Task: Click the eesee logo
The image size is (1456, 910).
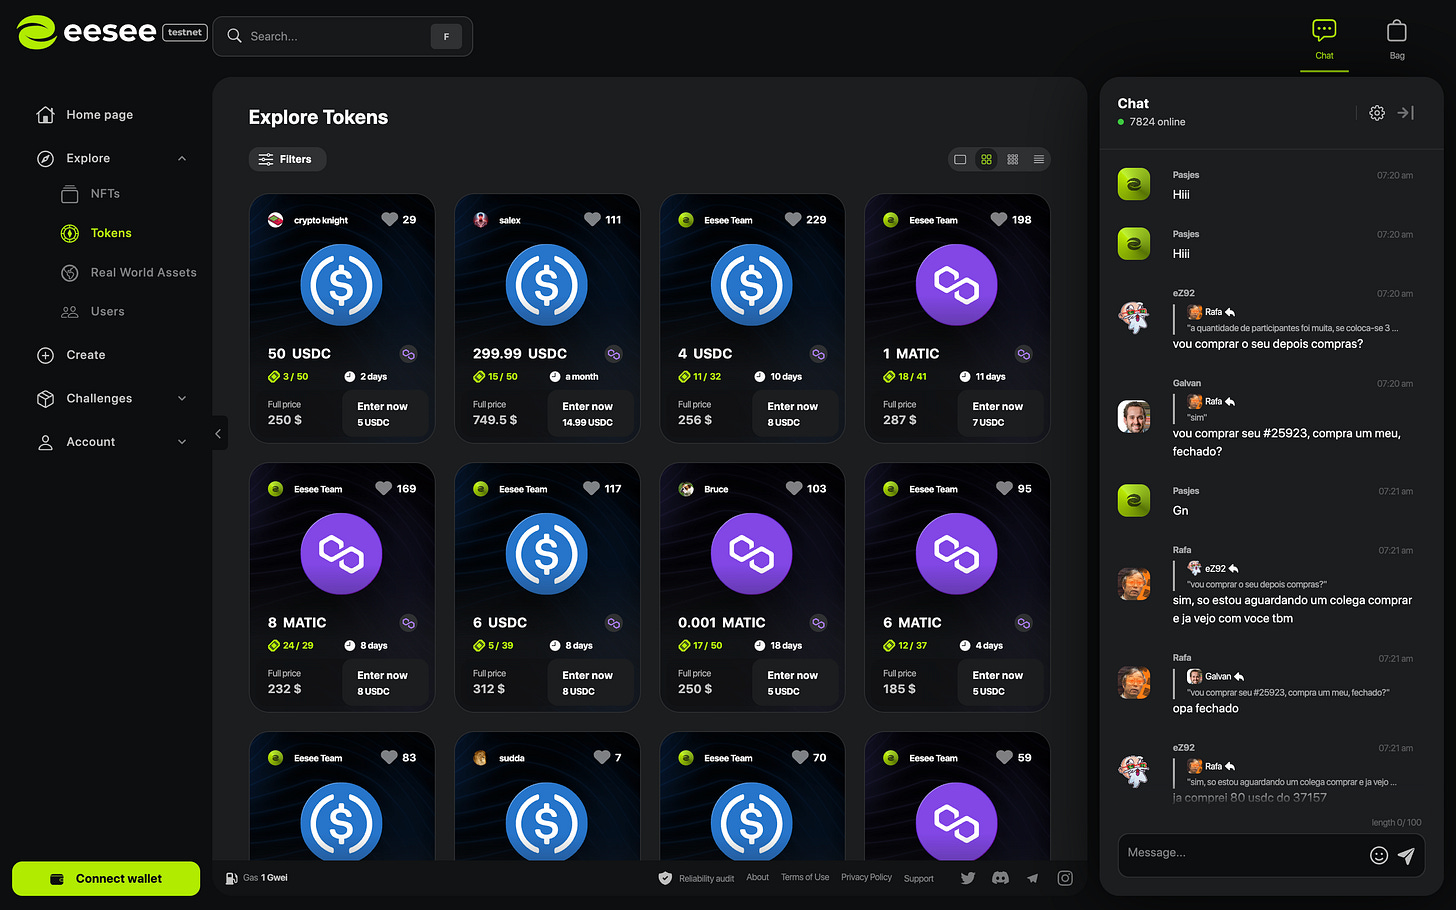Action: tap(86, 33)
